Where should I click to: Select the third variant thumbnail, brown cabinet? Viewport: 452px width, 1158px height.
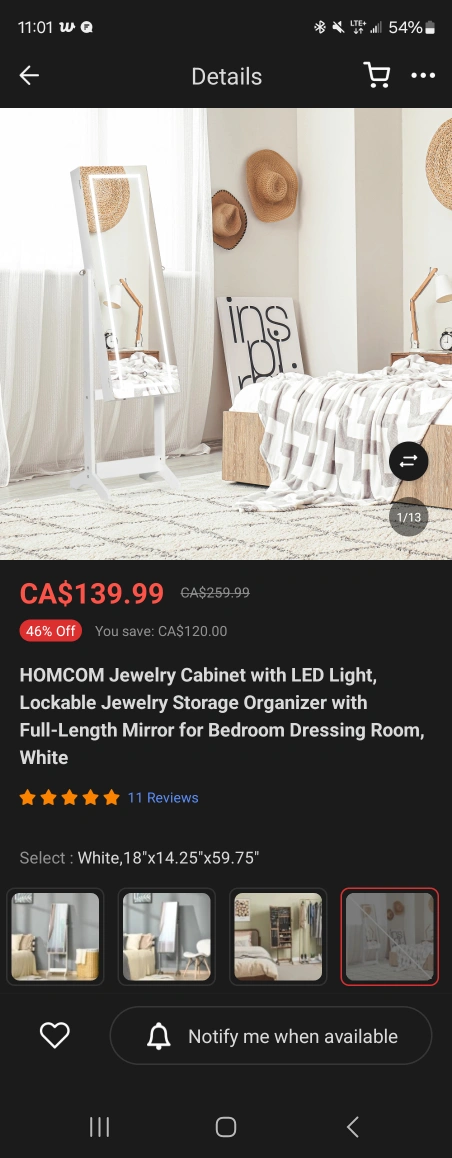pyautogui.click(x=278, y=936)
